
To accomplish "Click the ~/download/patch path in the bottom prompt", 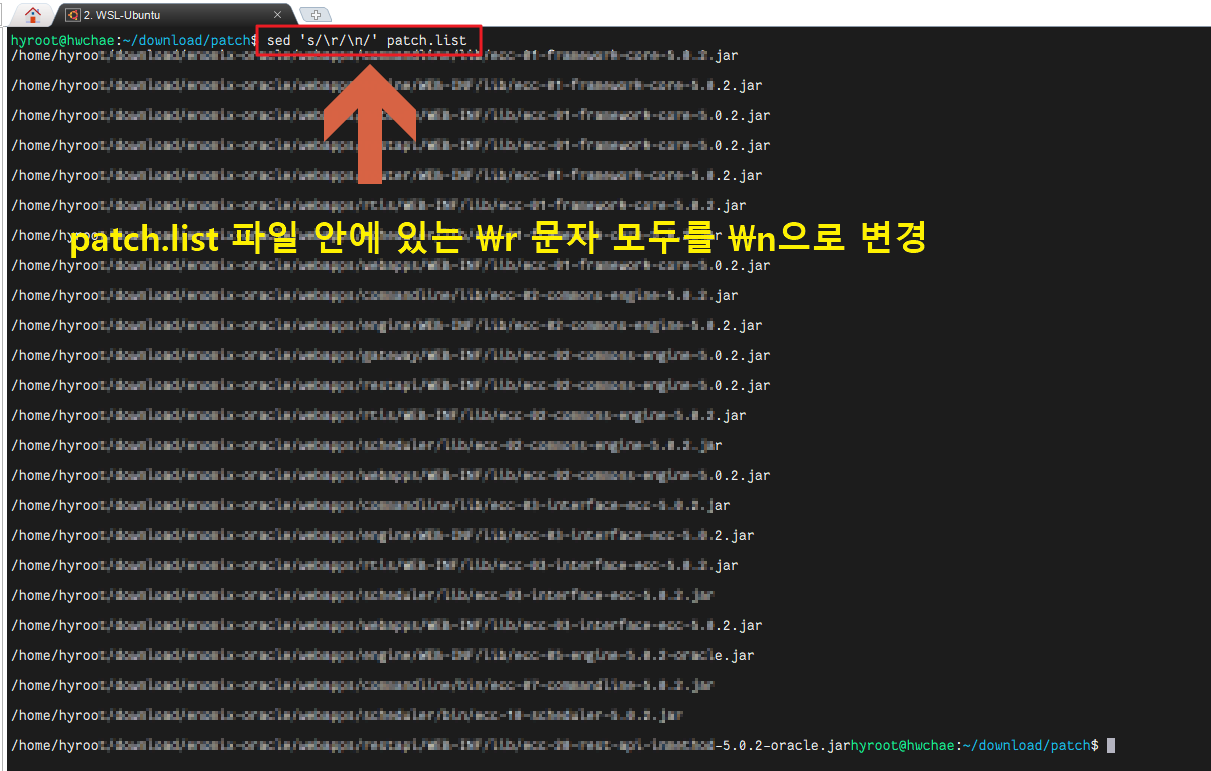I will click(1032, 745).
